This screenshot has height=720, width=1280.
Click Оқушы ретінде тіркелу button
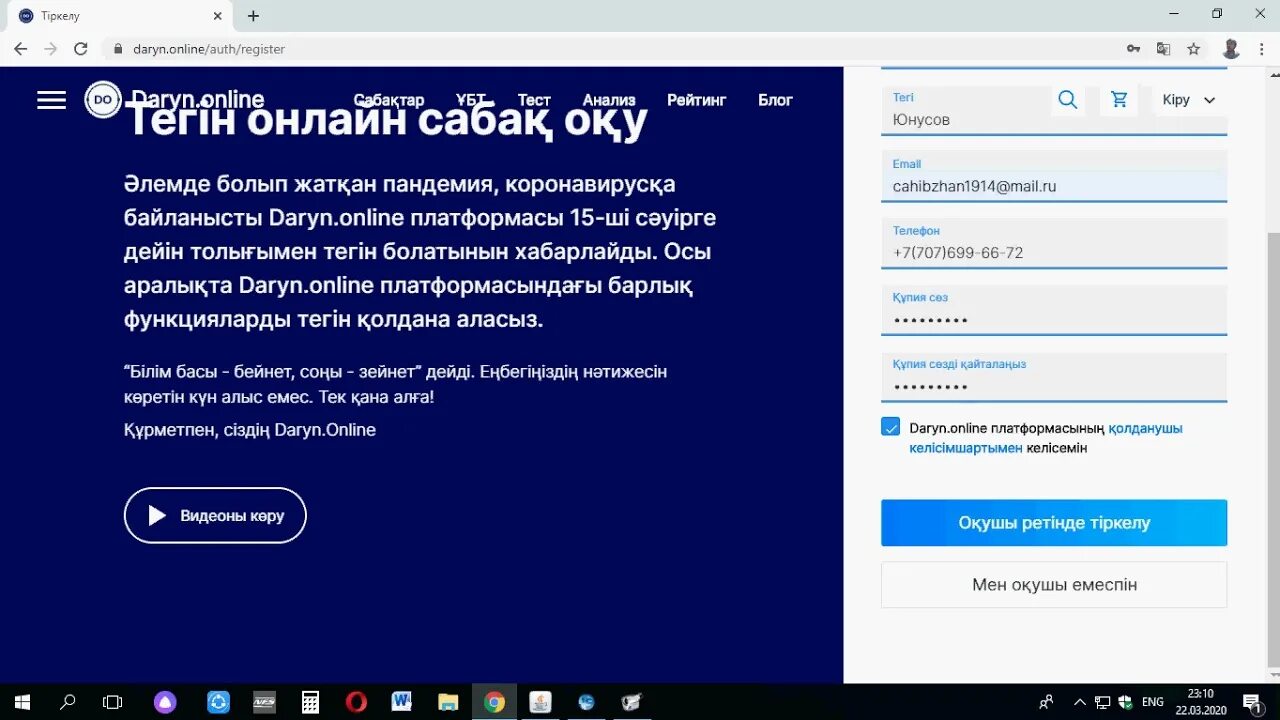[1054, 523]
